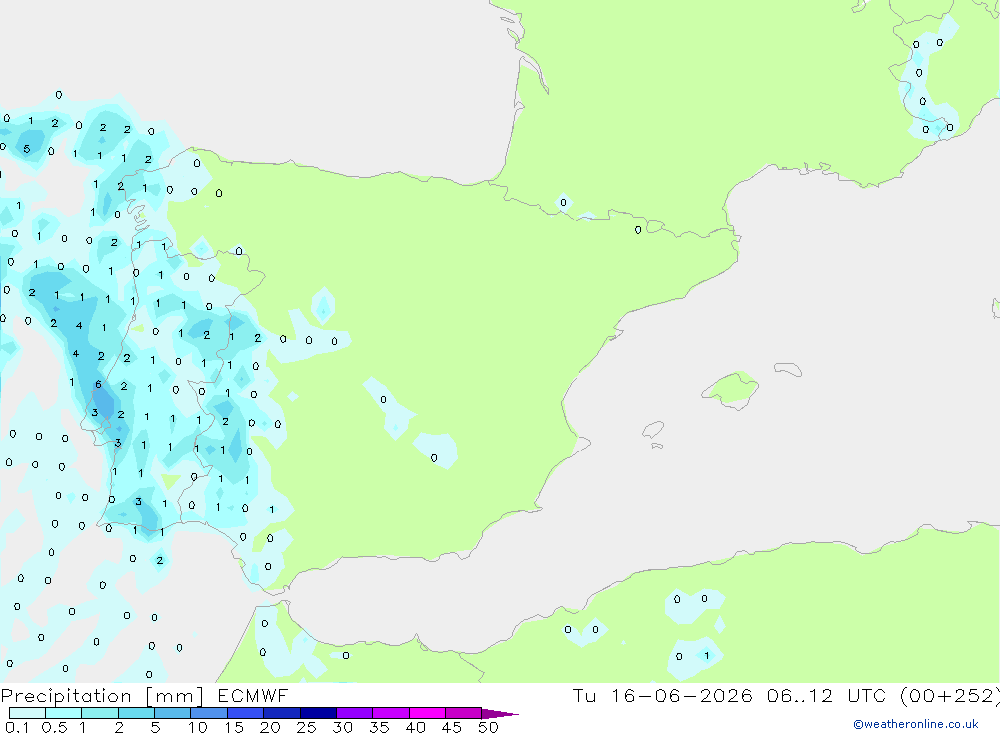The height and width of the screenshot is (733, 1000).
Task: Click the 10–15 mm legend color swatch
Action: click(209, 713)
